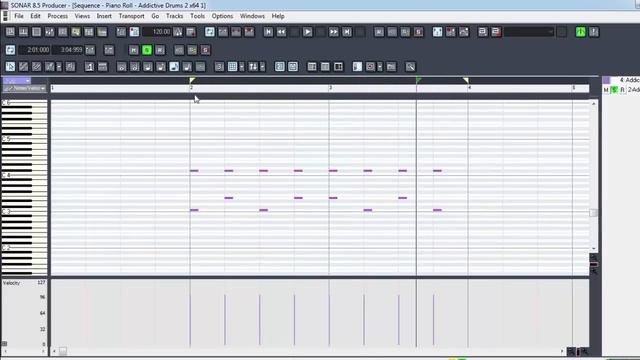Click the loop end time 3:04:959
This screenshot has height=360, width=640.
click(69, 50)
